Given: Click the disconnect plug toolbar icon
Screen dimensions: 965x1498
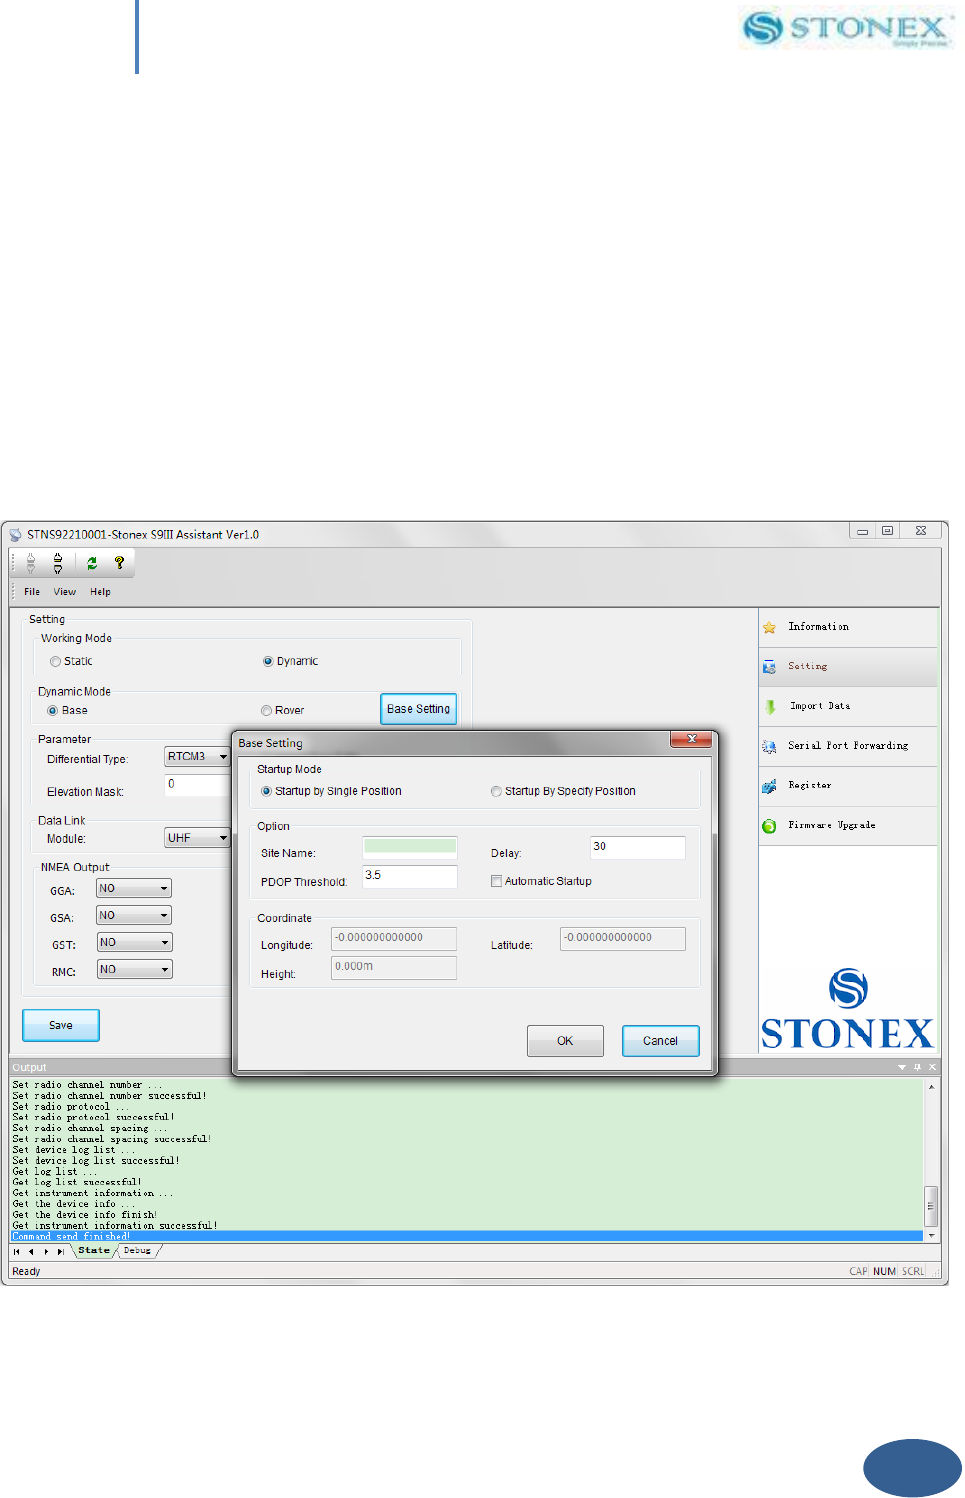Looking at the screenshot, I should 58,563.
